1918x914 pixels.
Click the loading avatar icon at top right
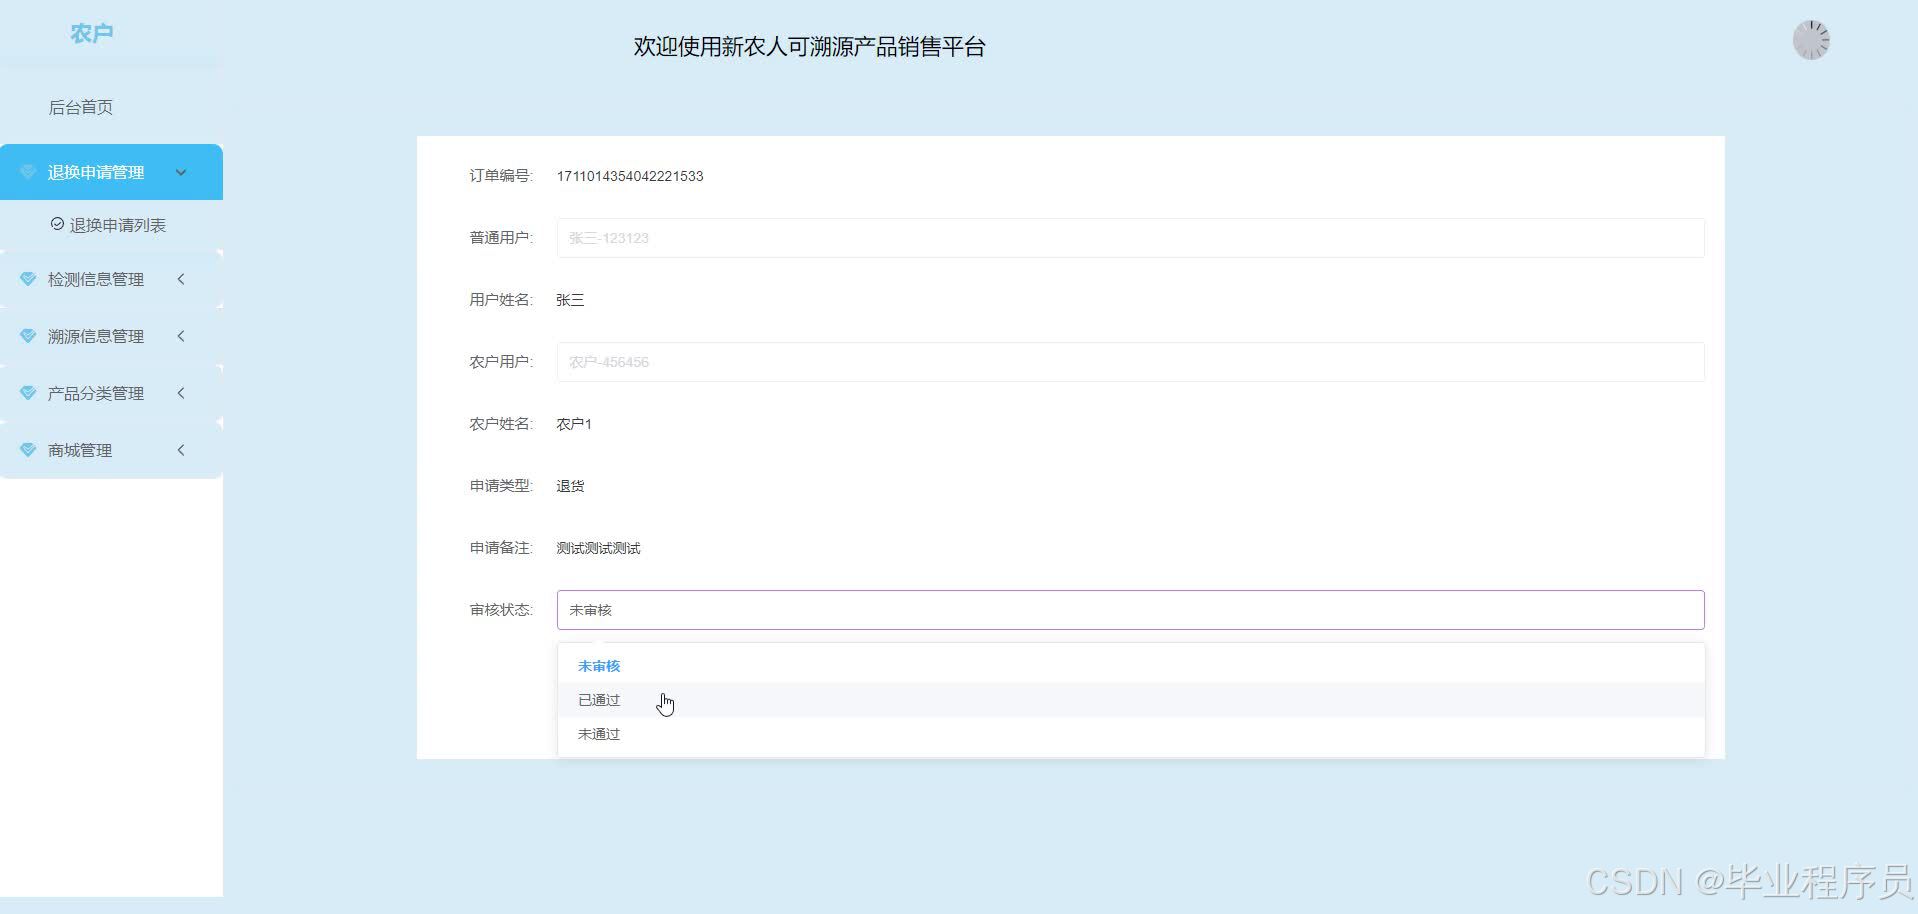pos(1811,39)
